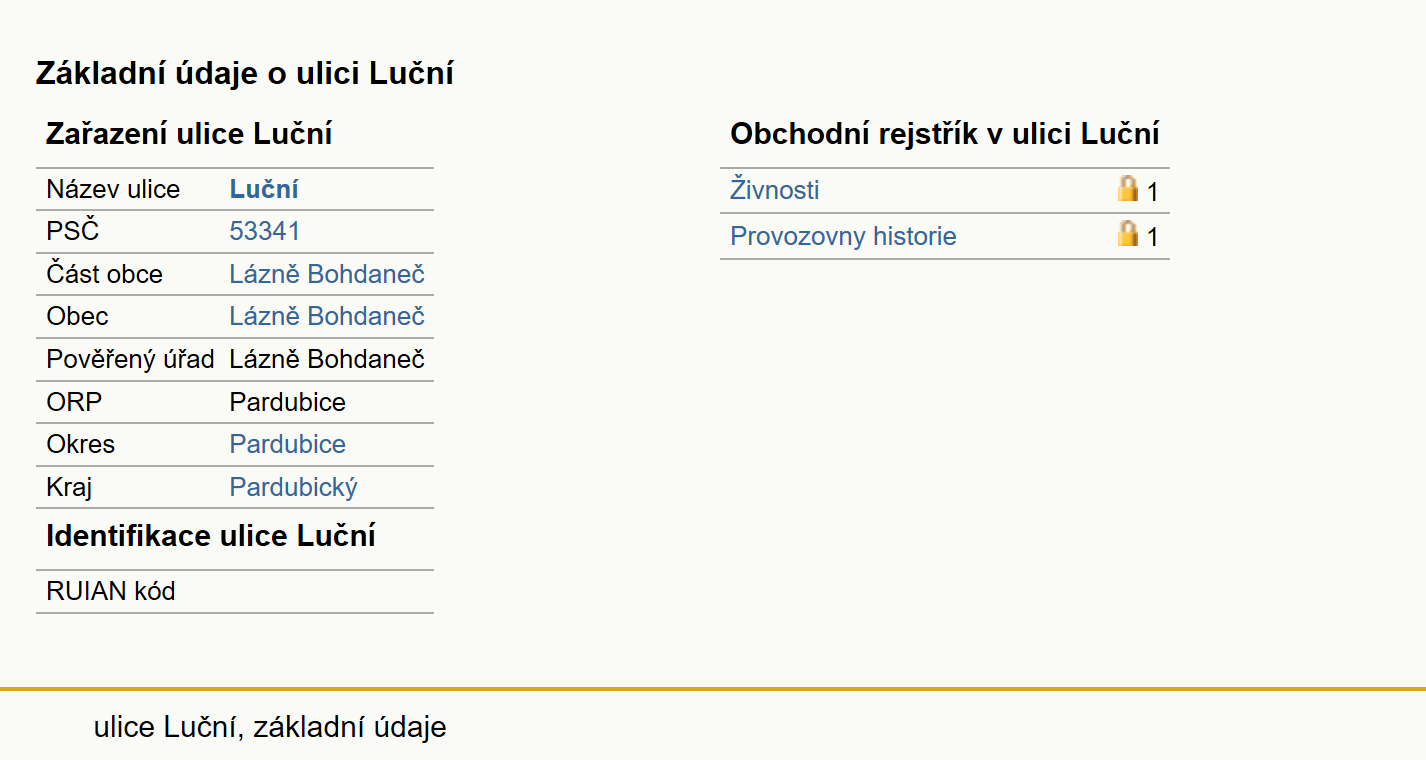Screen dimensions: 1426x760
Task: Click the count number next to Provozovny historie
Action: [1152, 237]
